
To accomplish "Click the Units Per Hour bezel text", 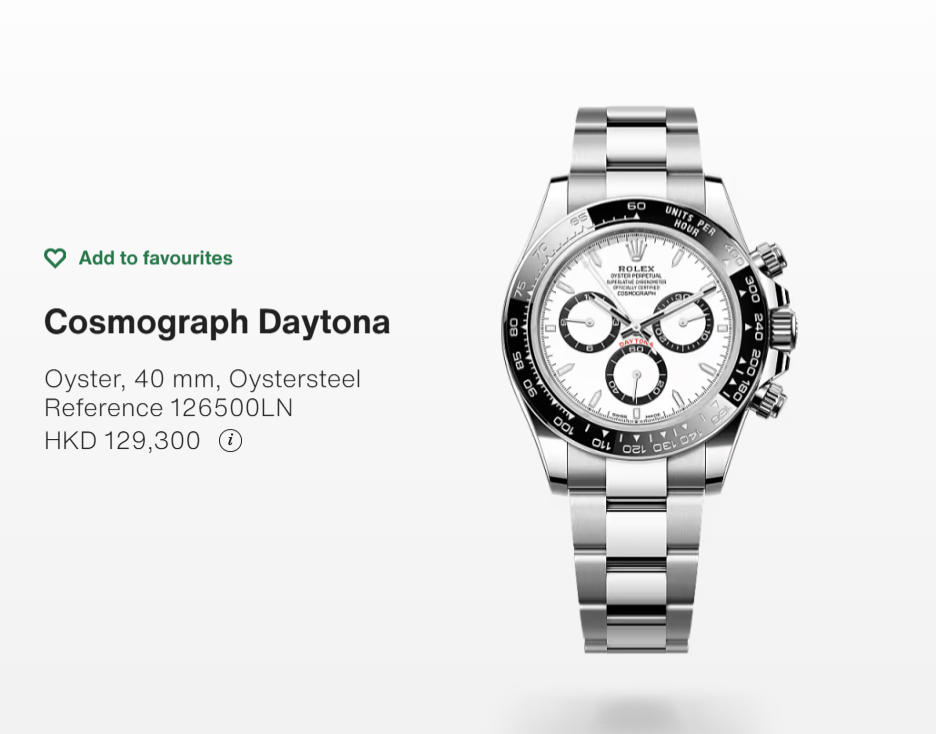I will 689,222.
